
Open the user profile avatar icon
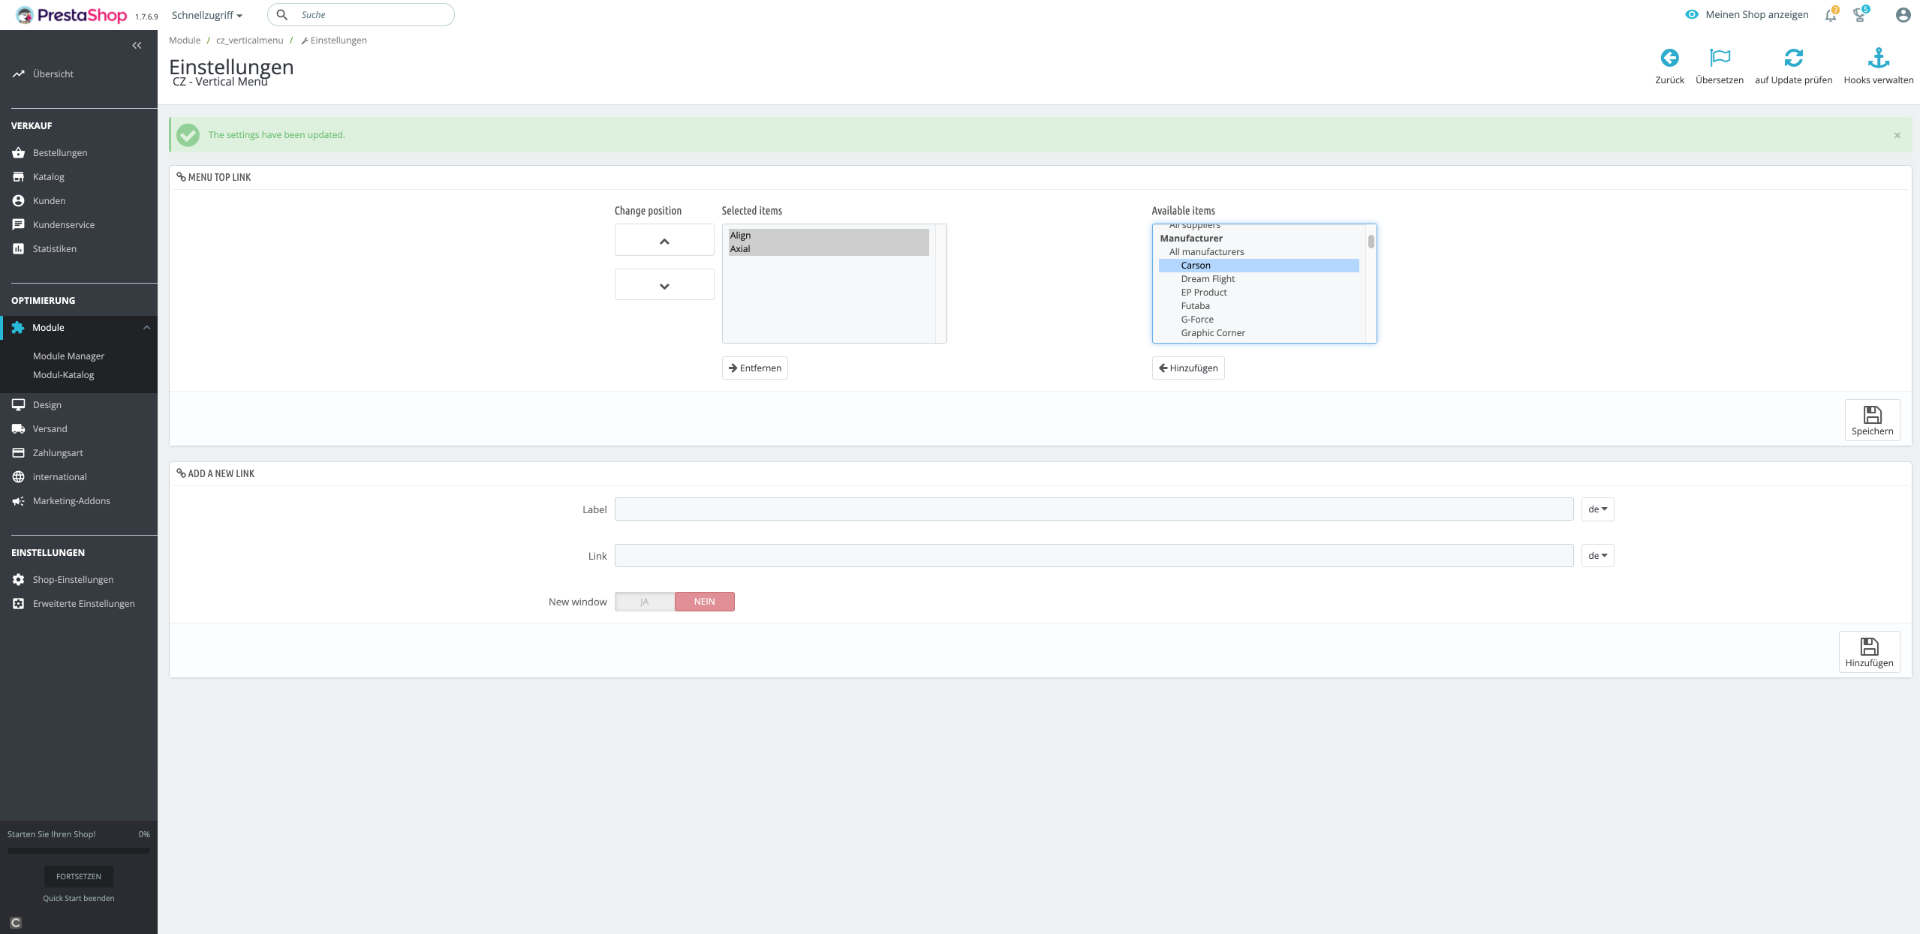(x=1903, y=15)
